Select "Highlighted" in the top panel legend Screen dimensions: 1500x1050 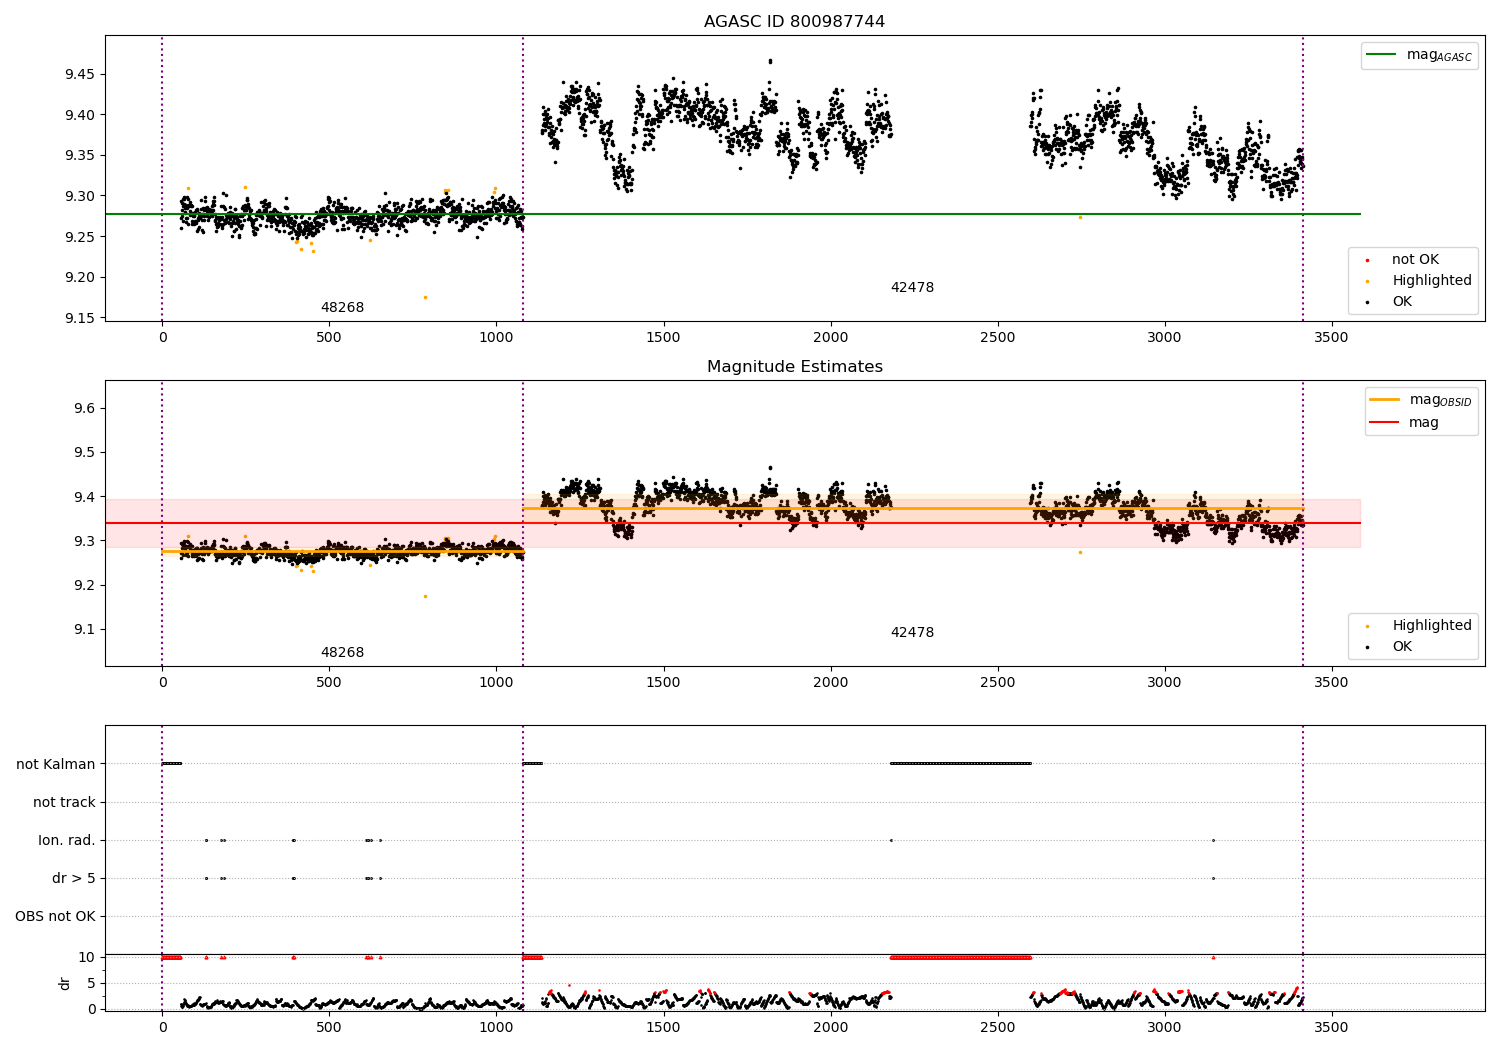tap(1432, 281)
